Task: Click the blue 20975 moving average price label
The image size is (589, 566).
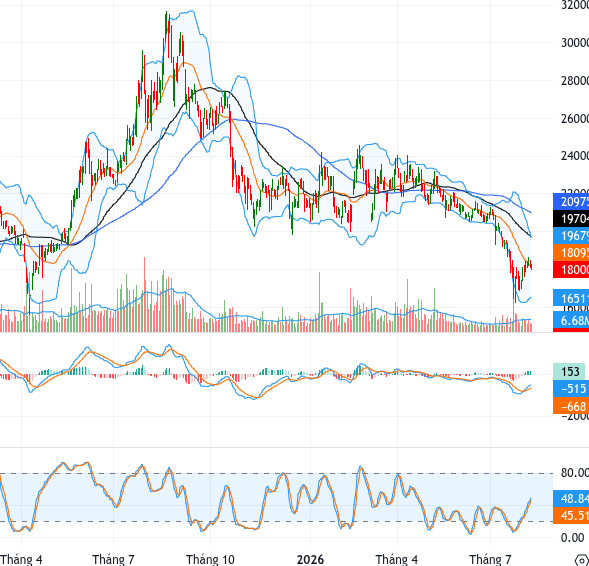Action: [571, 202]
